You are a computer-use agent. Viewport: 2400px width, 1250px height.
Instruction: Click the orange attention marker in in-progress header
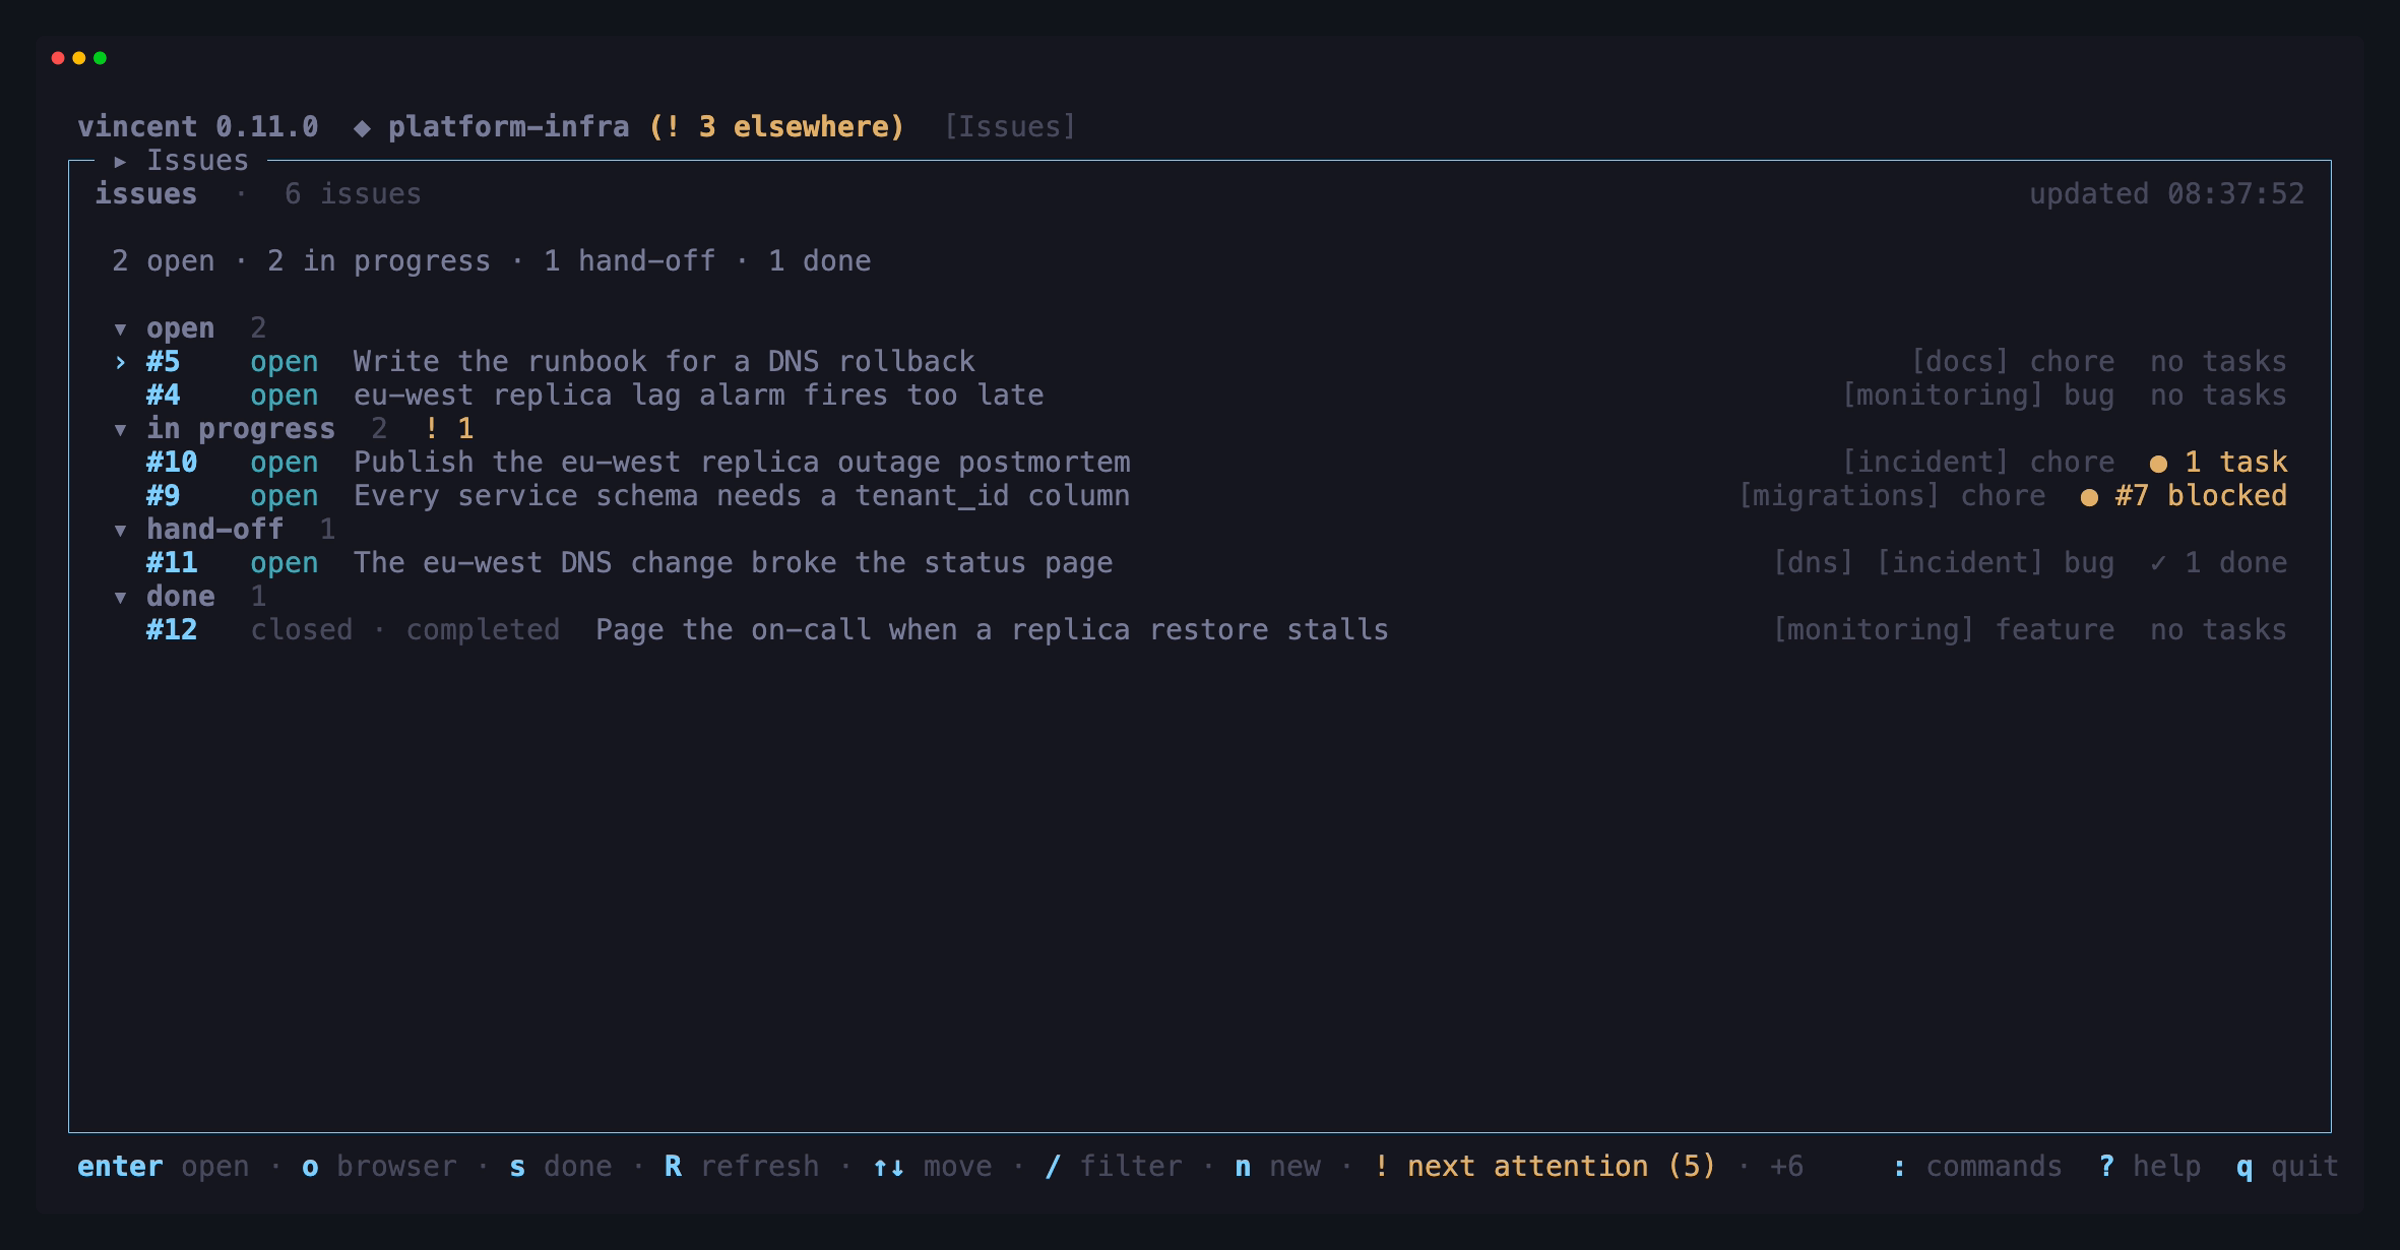tap(448, 429)
